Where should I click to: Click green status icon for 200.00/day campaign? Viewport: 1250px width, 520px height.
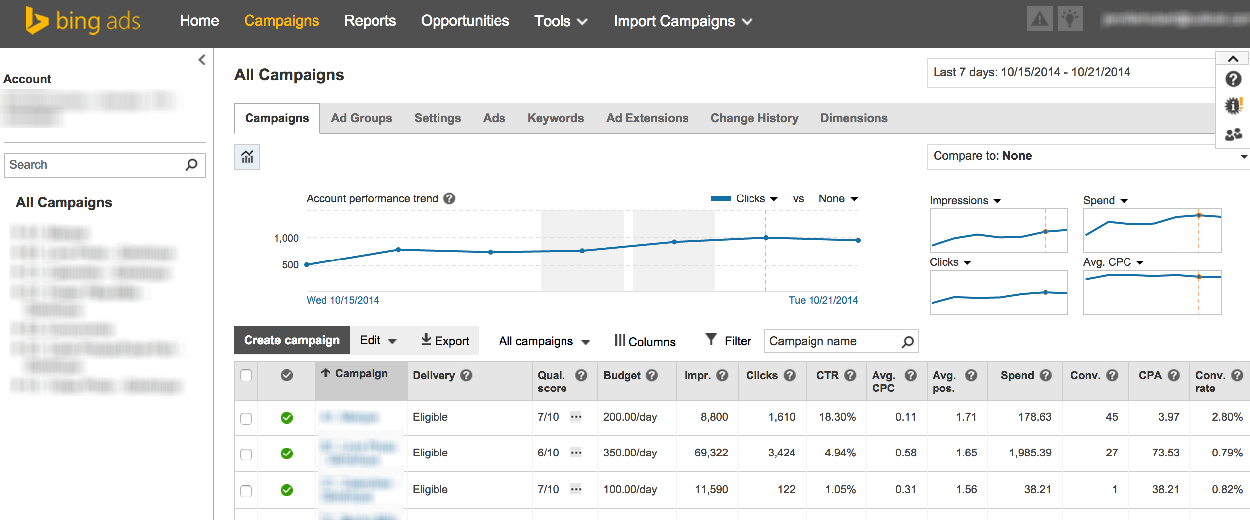pyautogui.click(x=287, y=417)
